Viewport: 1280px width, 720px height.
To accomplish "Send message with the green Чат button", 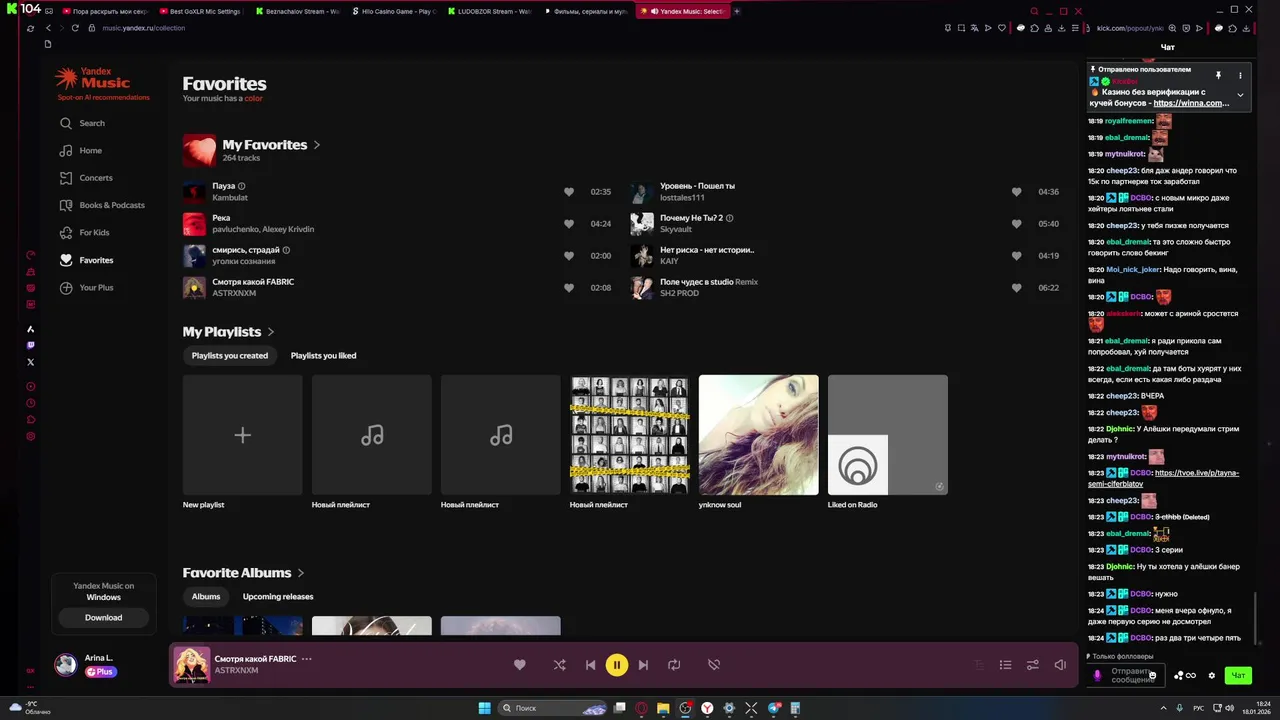I will point(1238,675).
